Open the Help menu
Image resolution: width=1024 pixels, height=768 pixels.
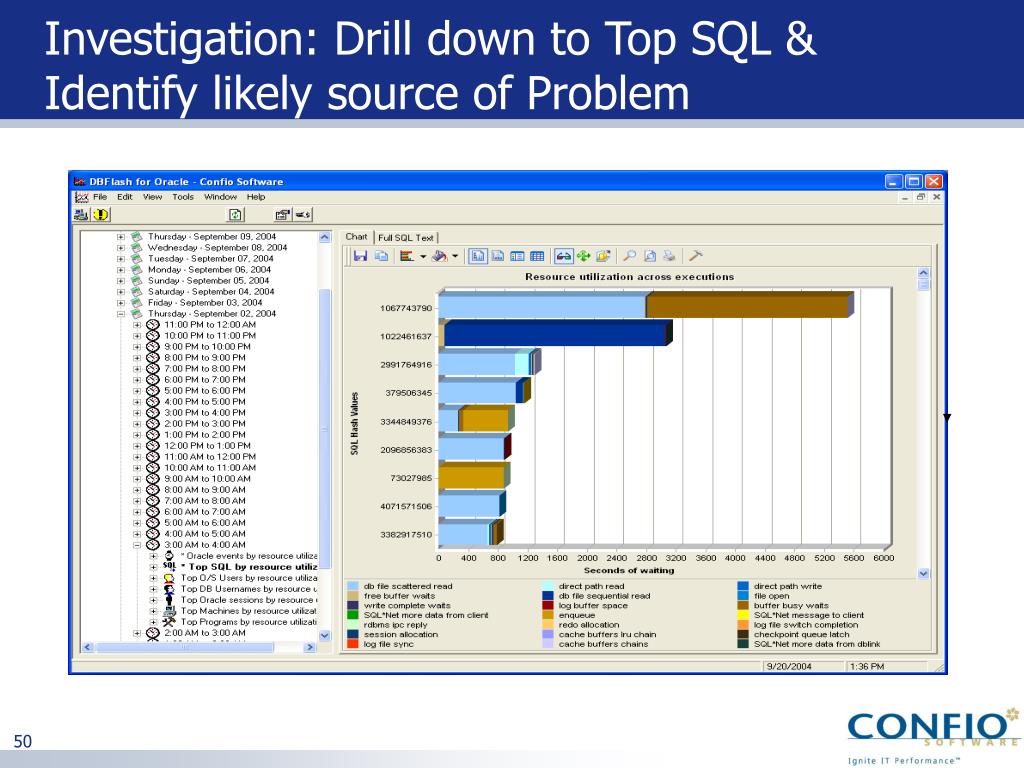[x=256, y=197]
